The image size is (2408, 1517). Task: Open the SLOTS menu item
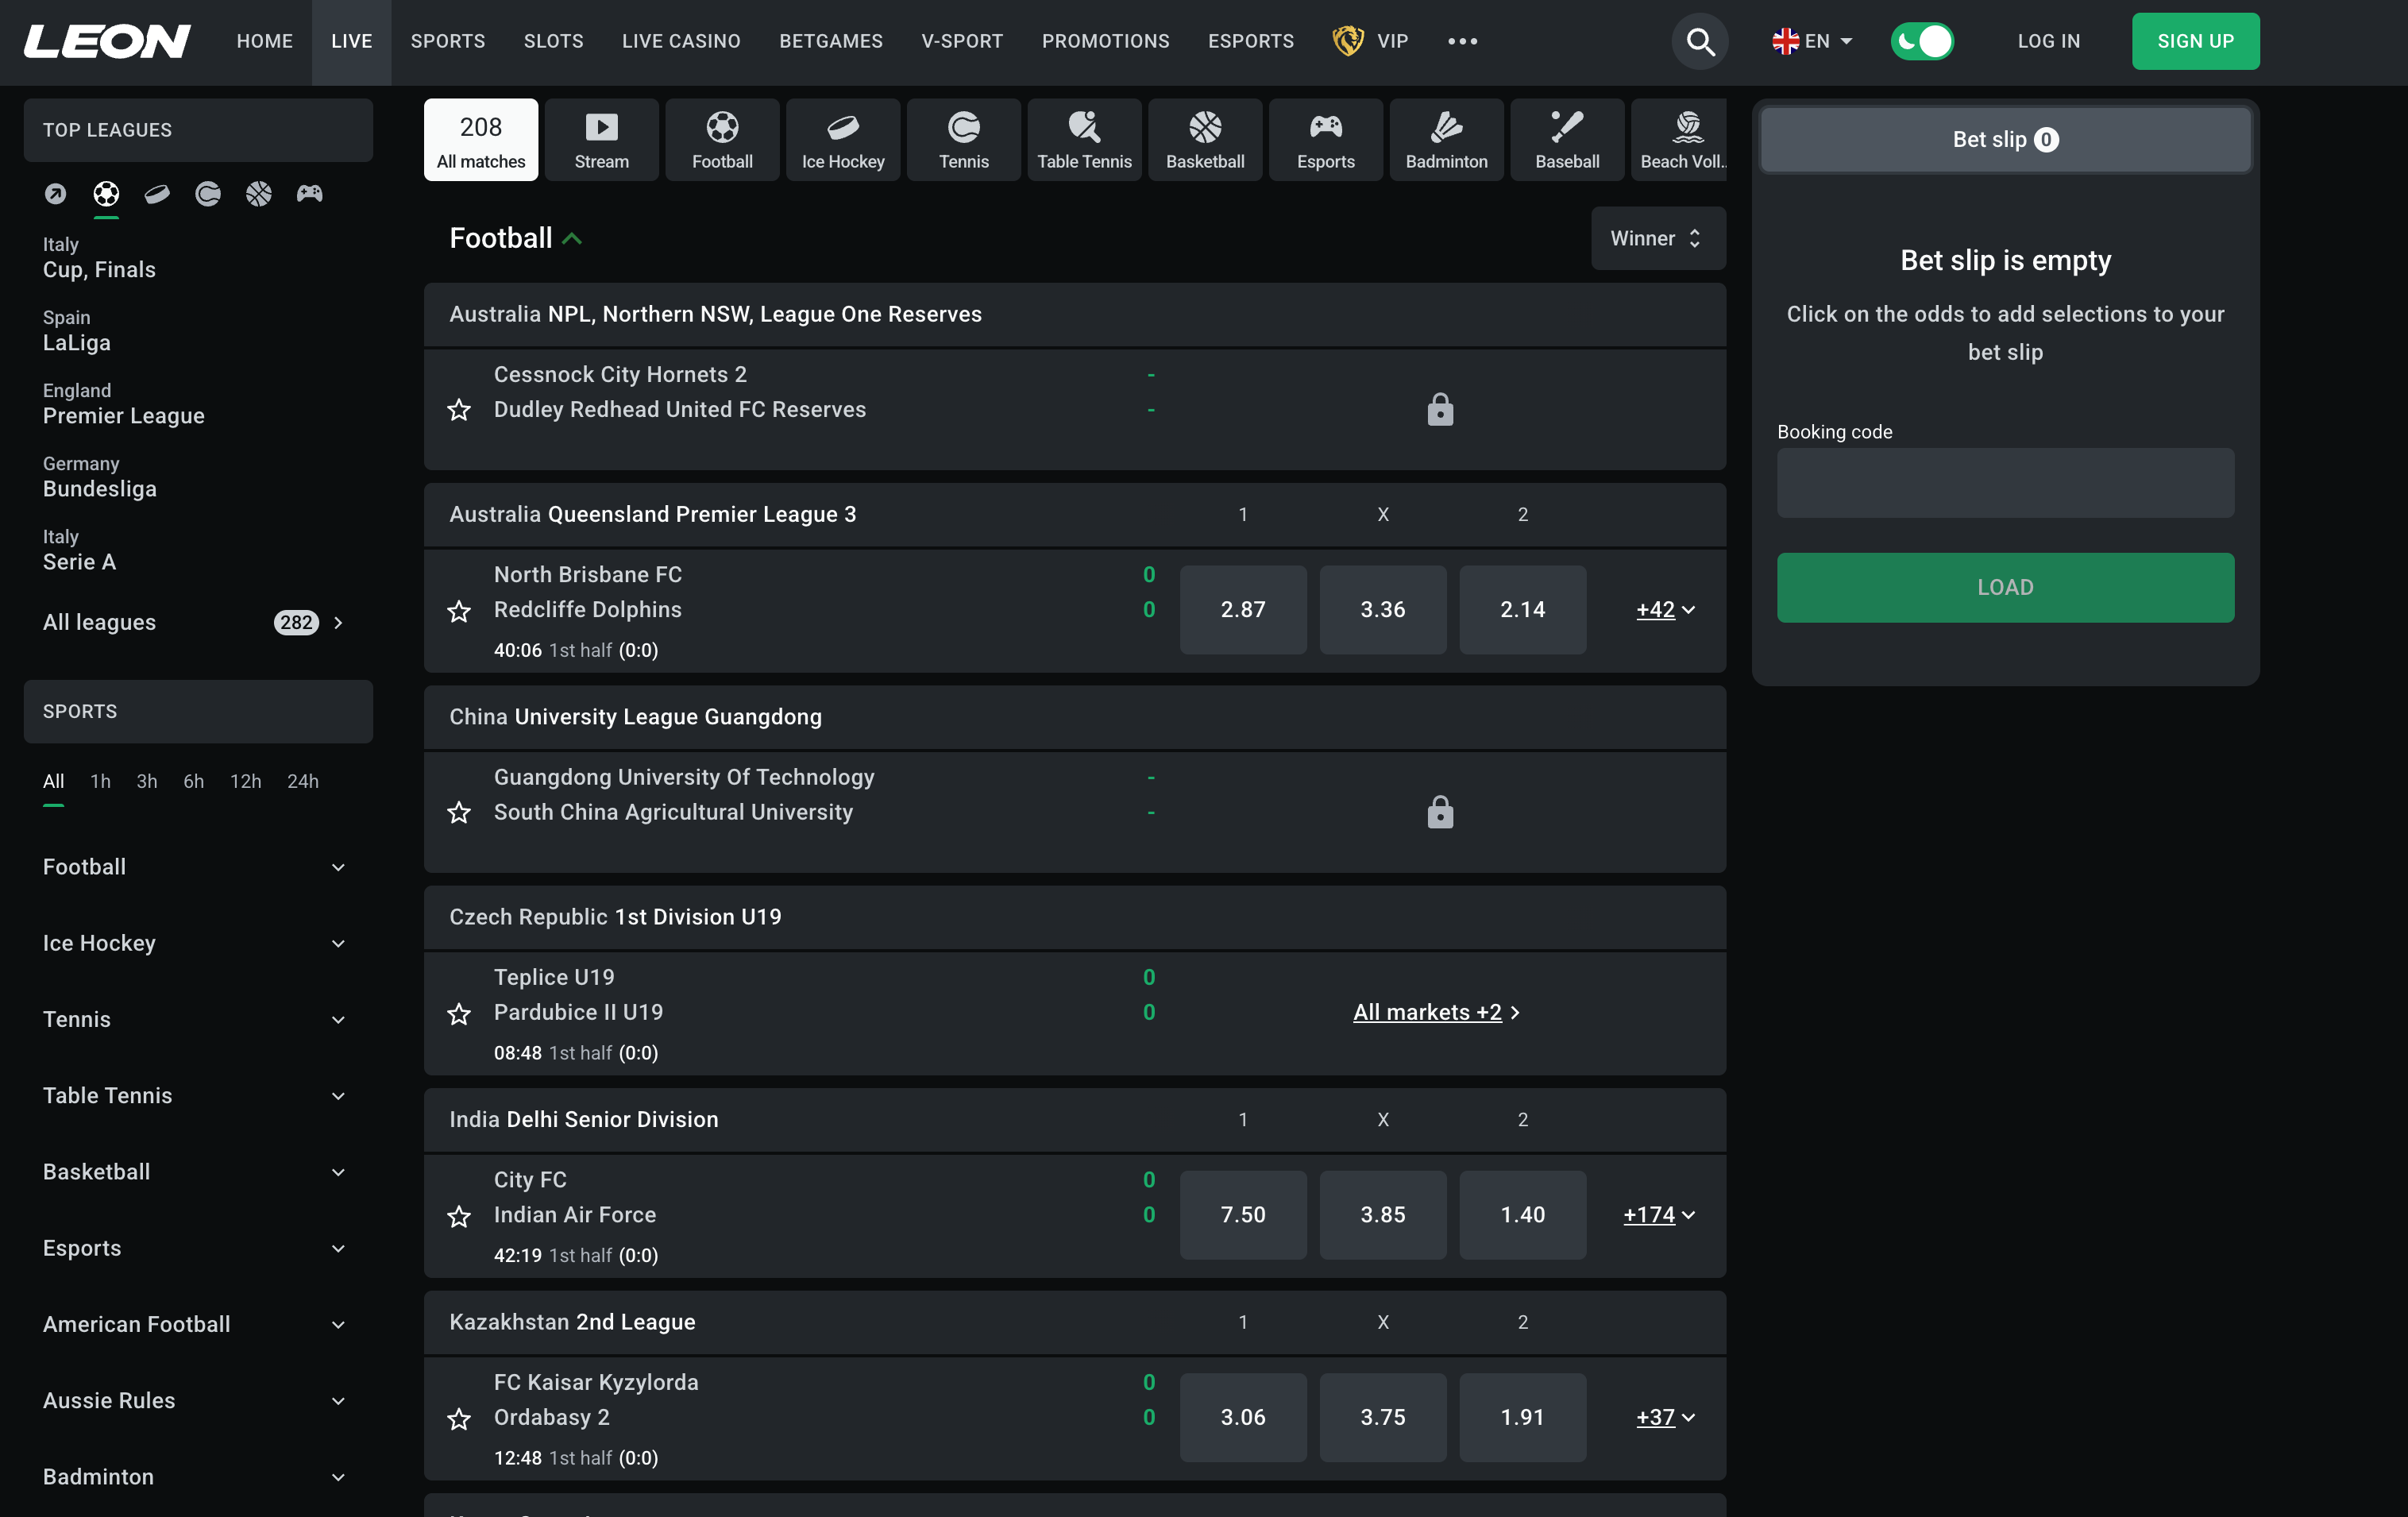coord(553,41)
